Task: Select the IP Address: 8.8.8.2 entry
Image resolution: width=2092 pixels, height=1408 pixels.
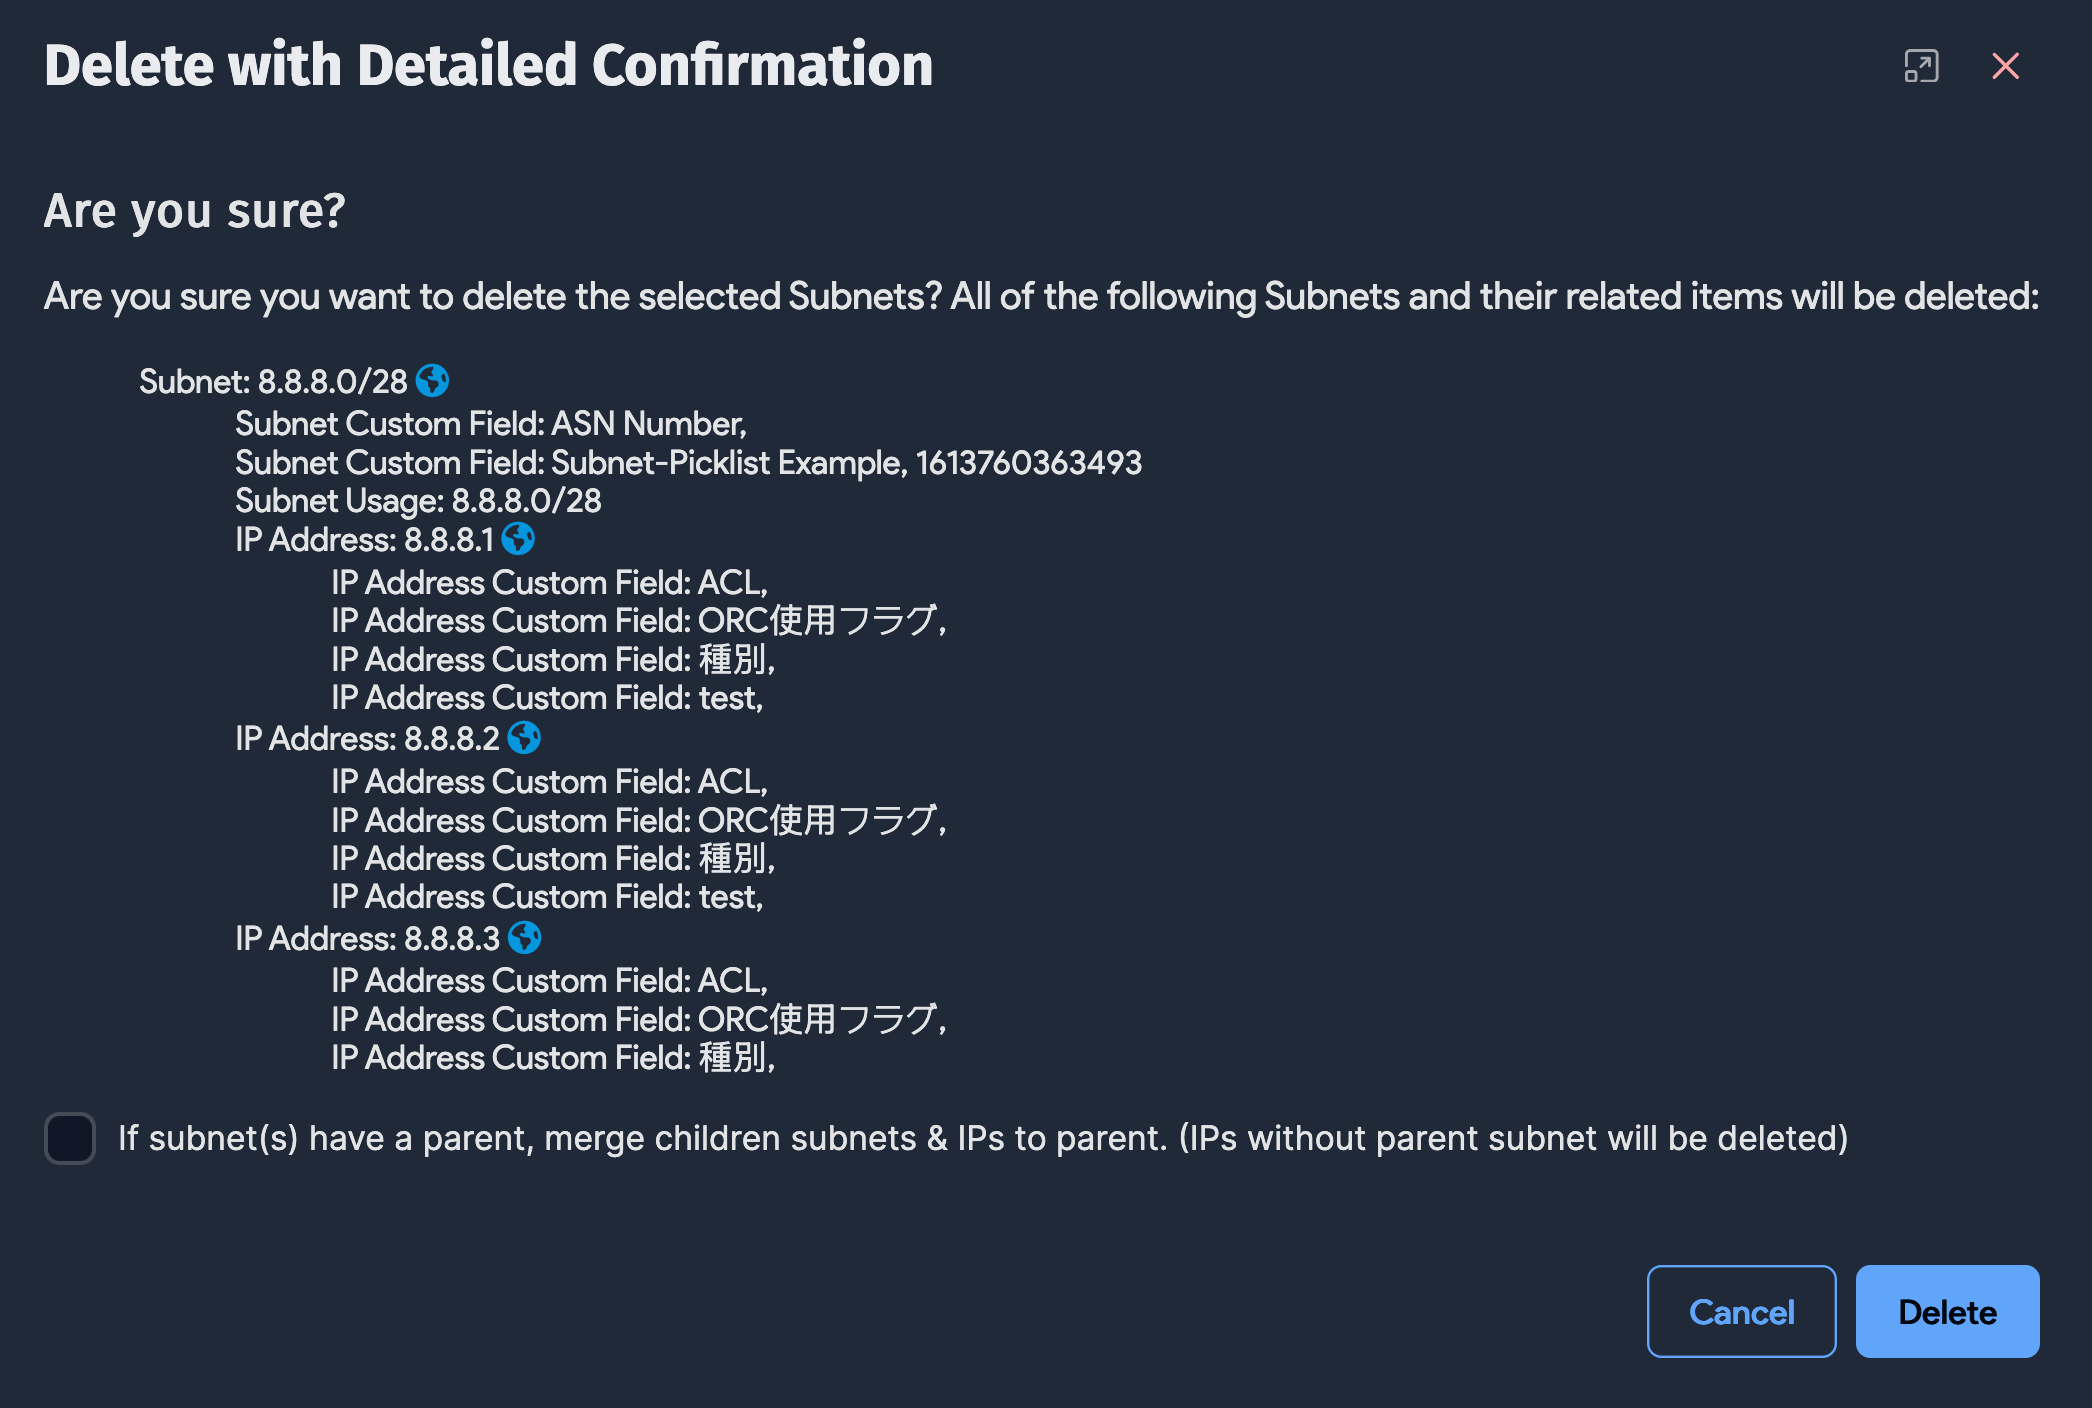Action: [x=365, y=739]
